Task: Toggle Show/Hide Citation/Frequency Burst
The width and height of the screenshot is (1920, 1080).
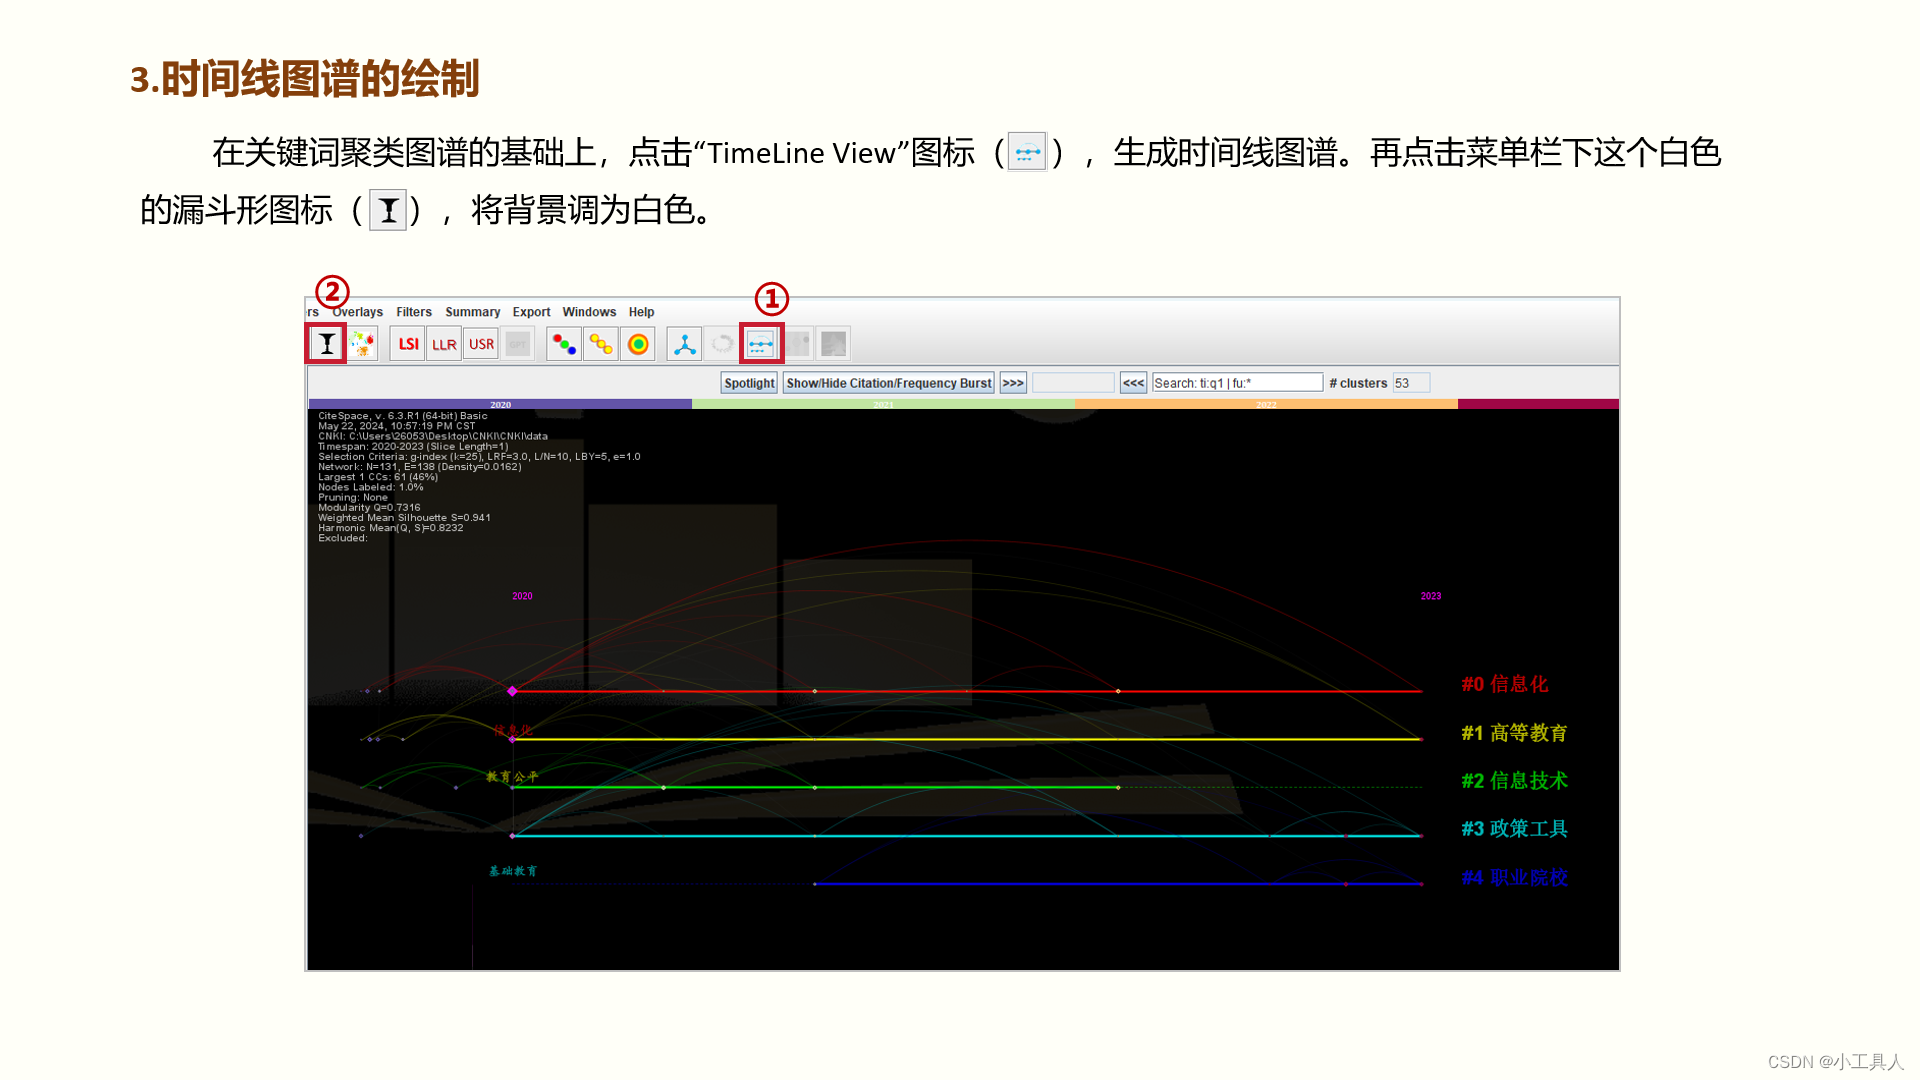Action: pyautogui.click(x=888, y=383)
